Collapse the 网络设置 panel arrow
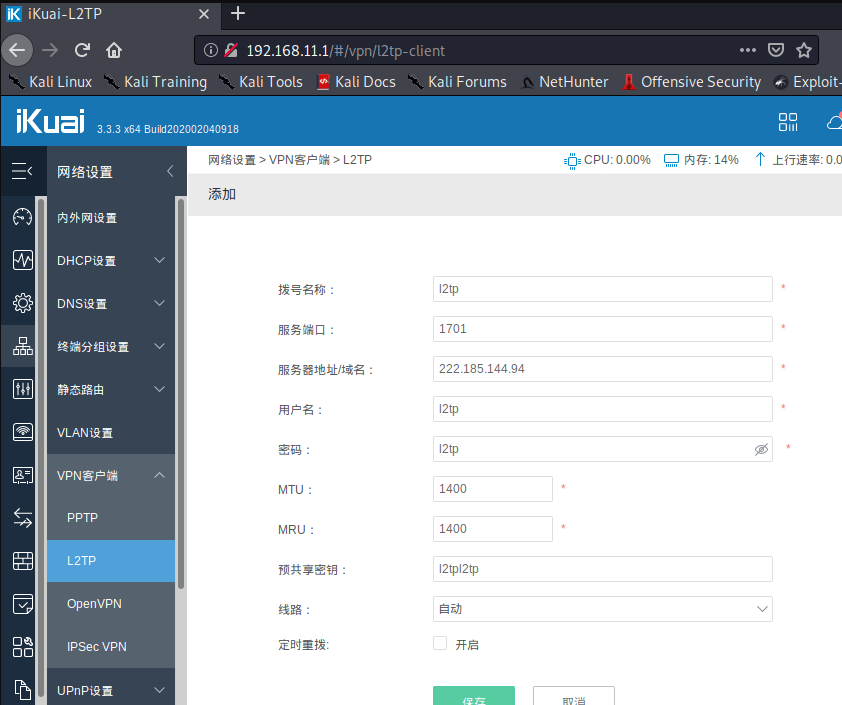Viewport: 842px width, 705px height. (170, 171)
